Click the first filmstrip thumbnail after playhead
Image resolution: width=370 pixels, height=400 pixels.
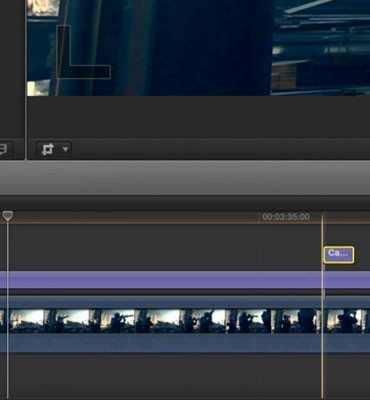(27, 321)
